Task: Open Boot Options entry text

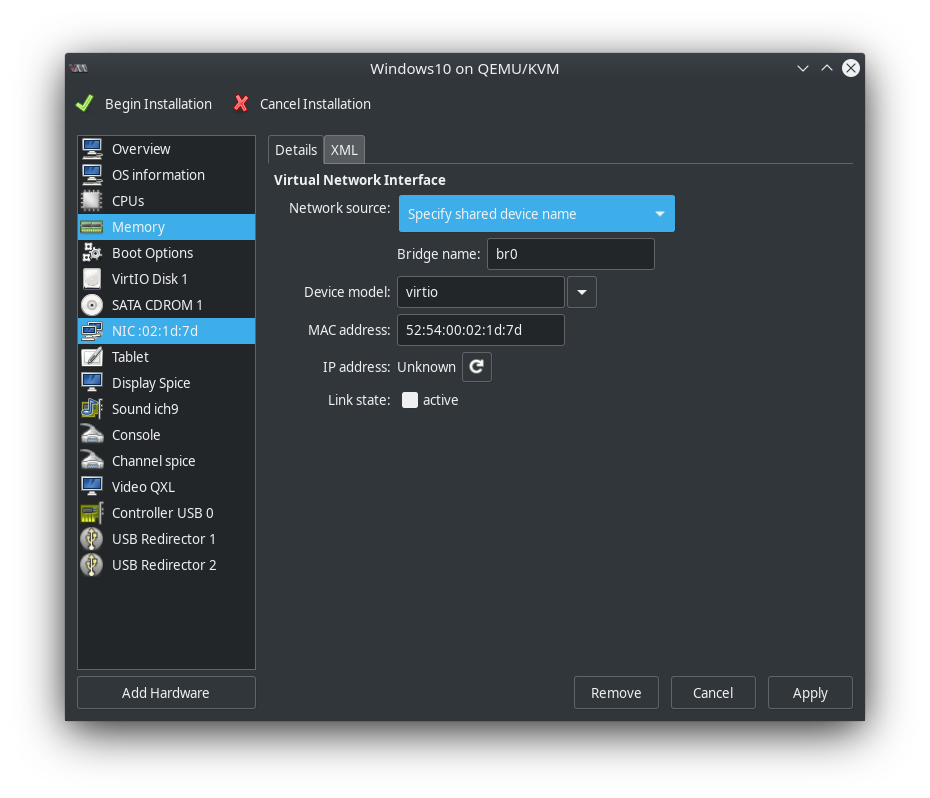Action: (152, 253)
